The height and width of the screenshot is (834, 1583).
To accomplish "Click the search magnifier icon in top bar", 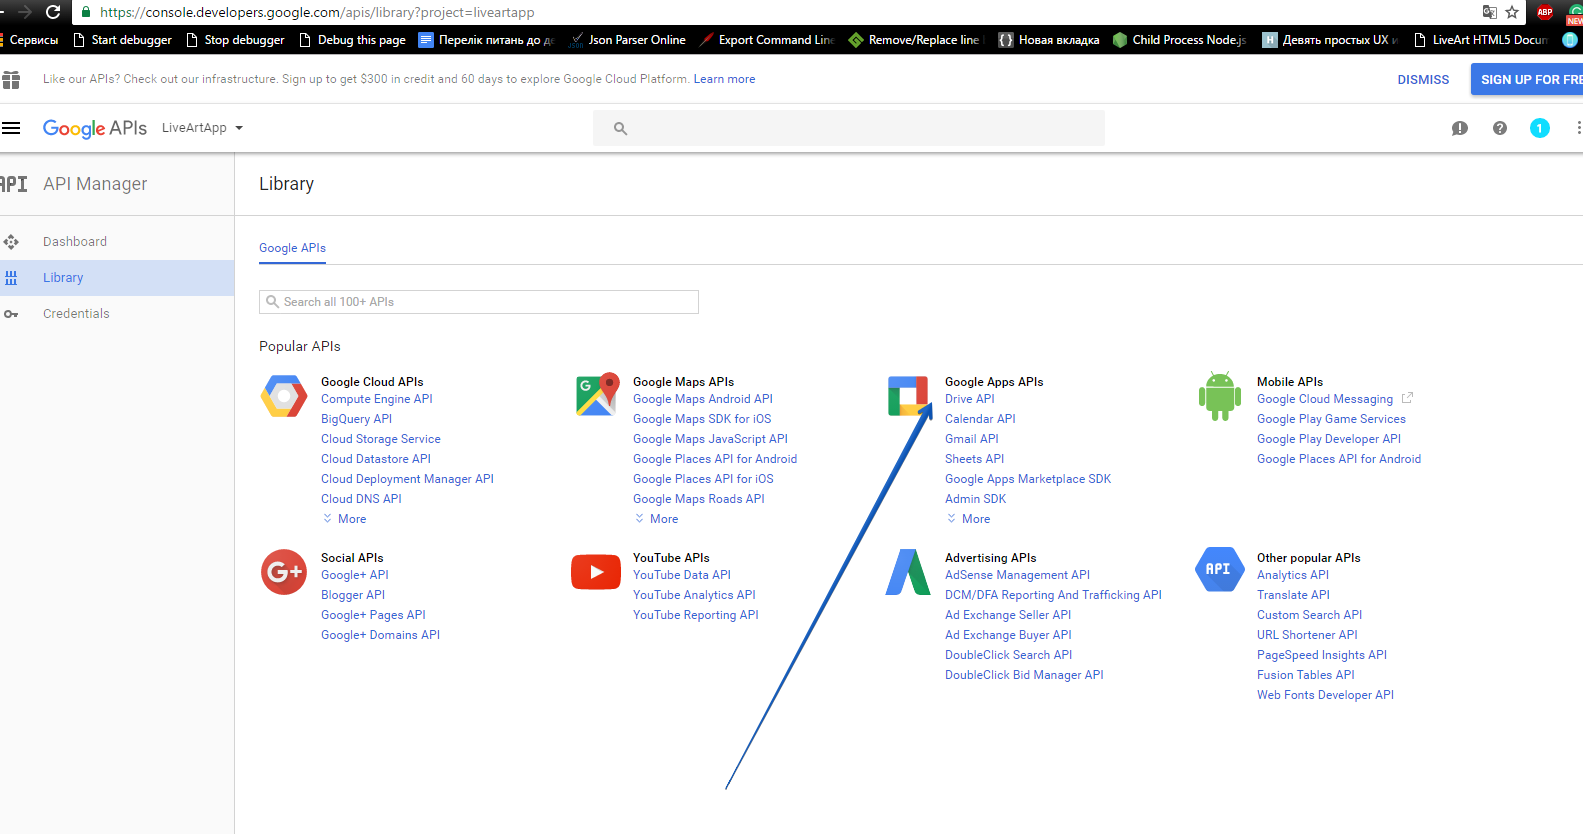I will (x=620, y=128).
